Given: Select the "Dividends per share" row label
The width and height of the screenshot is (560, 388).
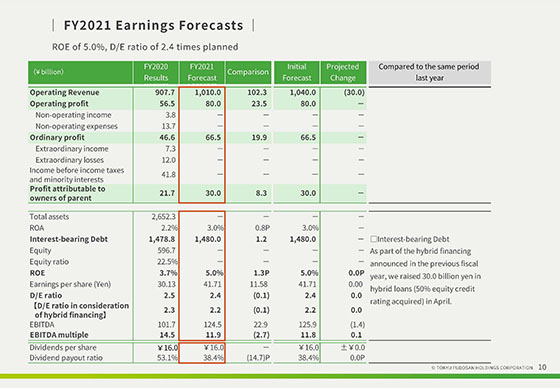Looking at the screenshot, I should click(x=63, y=347).
